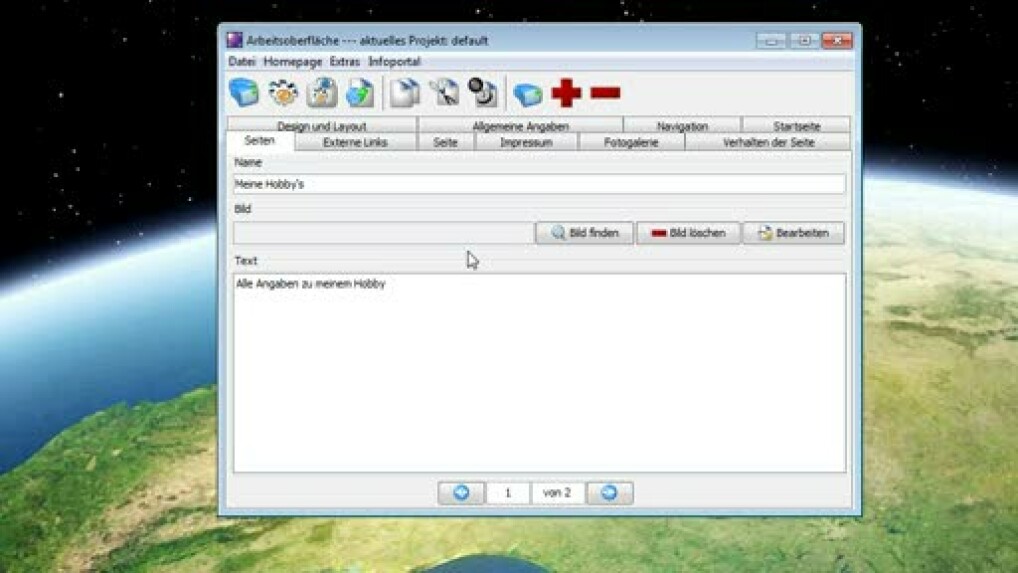Go to next page with right arrow

pos(609,493)
